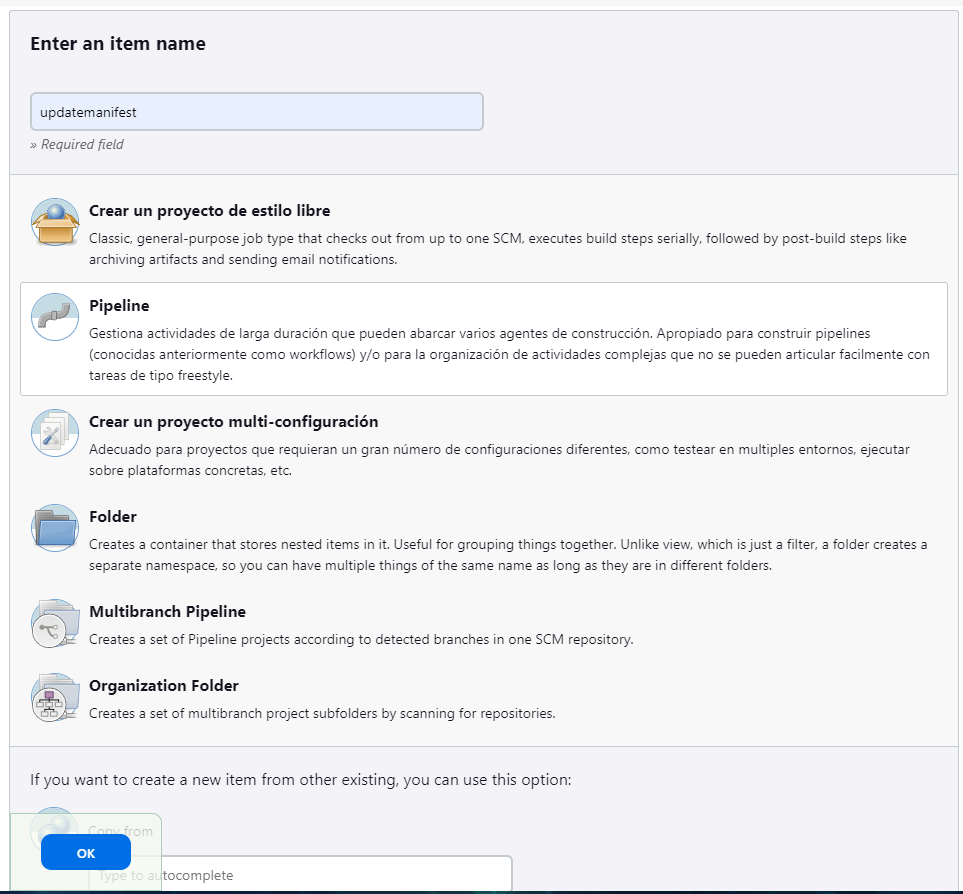The image size is (963, 894).
Task: Click the freestyle project box icon
Action: [55, 222]
